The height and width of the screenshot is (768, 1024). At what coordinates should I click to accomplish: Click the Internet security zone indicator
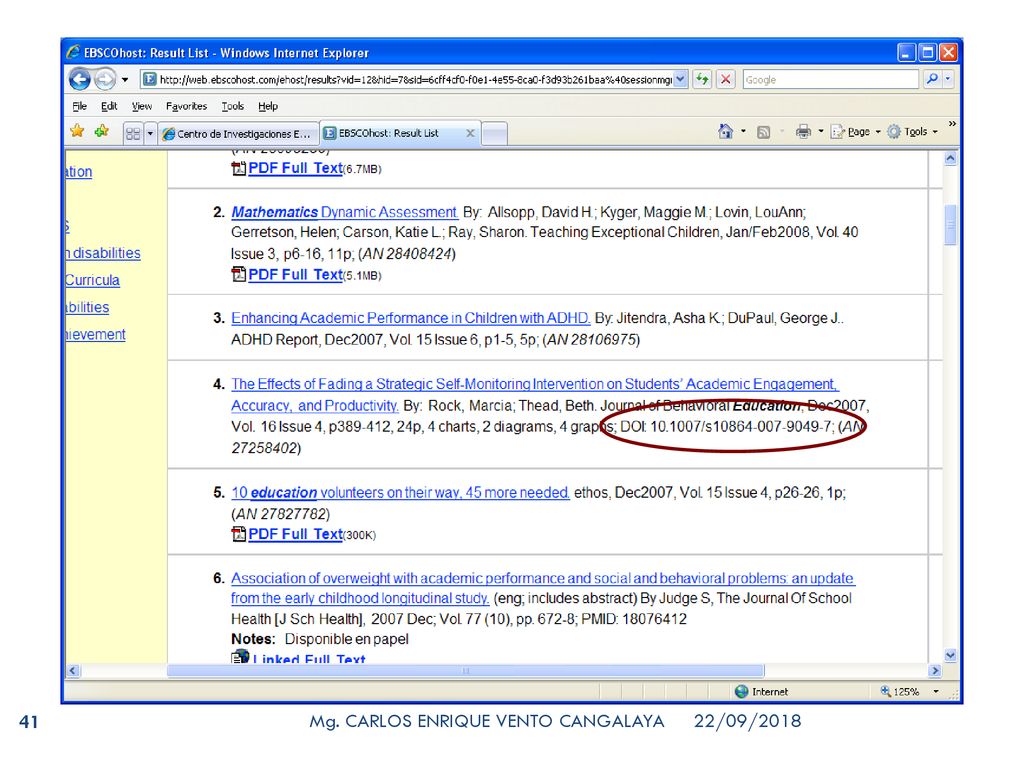pyautogui.click(x=761, y=692)
